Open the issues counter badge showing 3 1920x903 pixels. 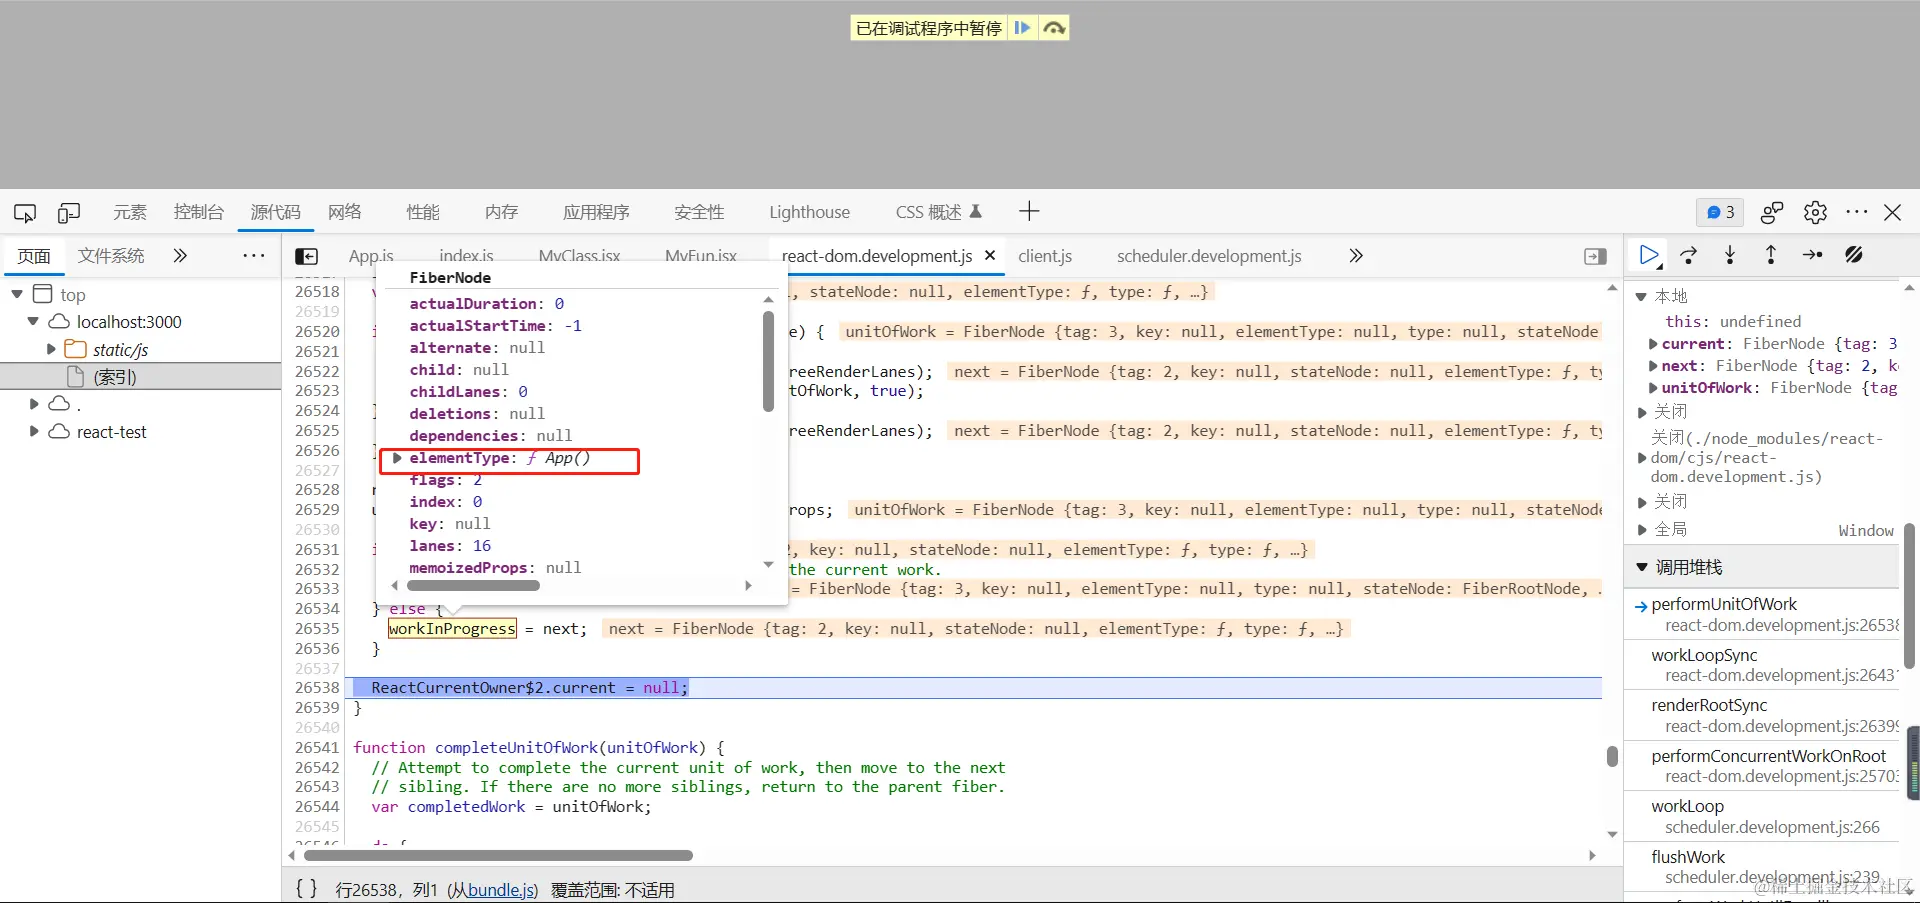(x=1720, y=212)
